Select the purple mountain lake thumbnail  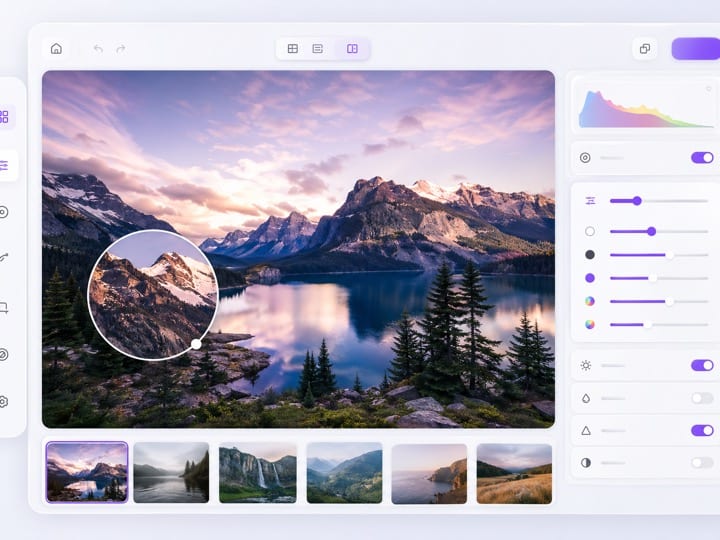coord(87,472)
